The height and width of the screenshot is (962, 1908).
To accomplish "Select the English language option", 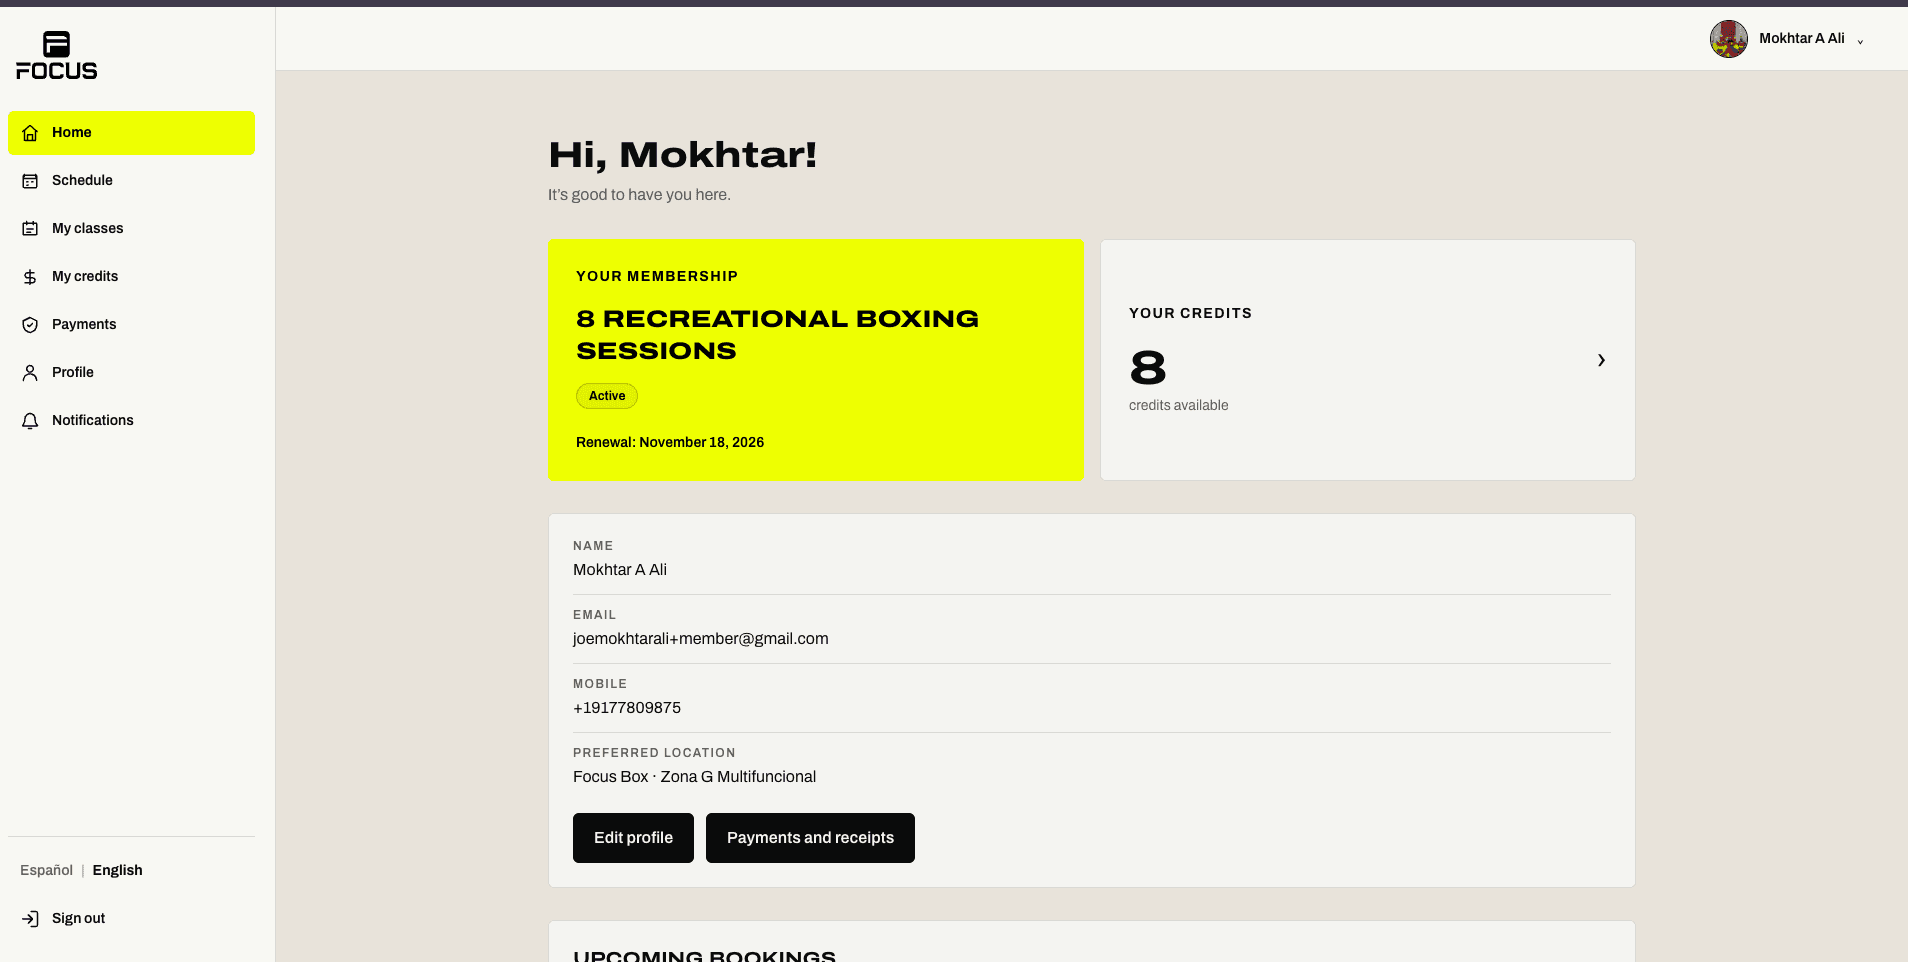I will pyautogui.click(x=118, y=870).
